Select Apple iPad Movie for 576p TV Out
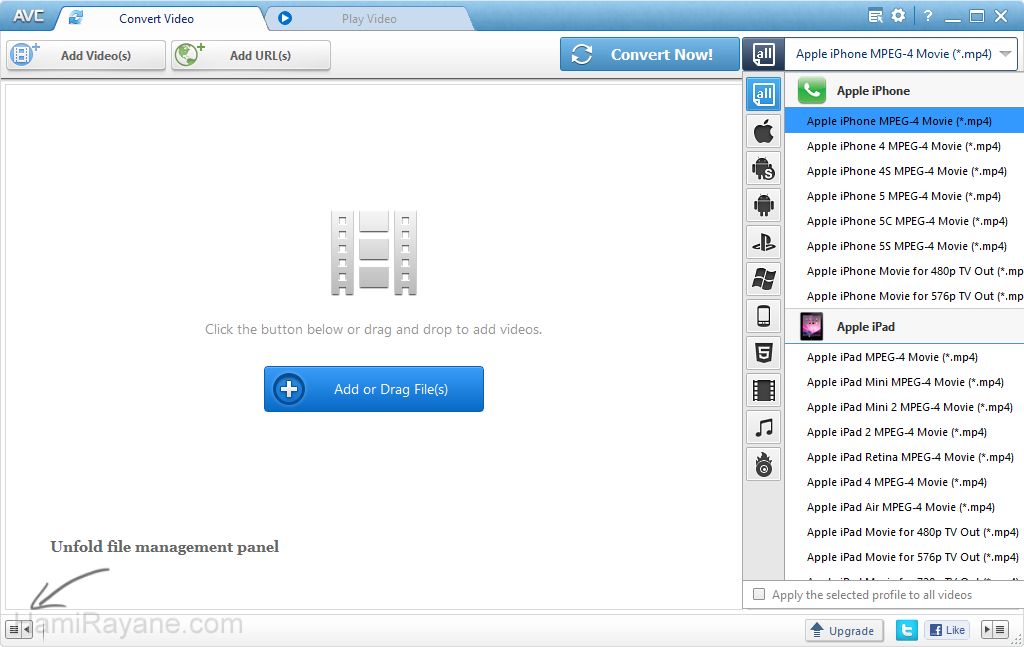This screenshot has width=1024, height=647. (904, 558)
